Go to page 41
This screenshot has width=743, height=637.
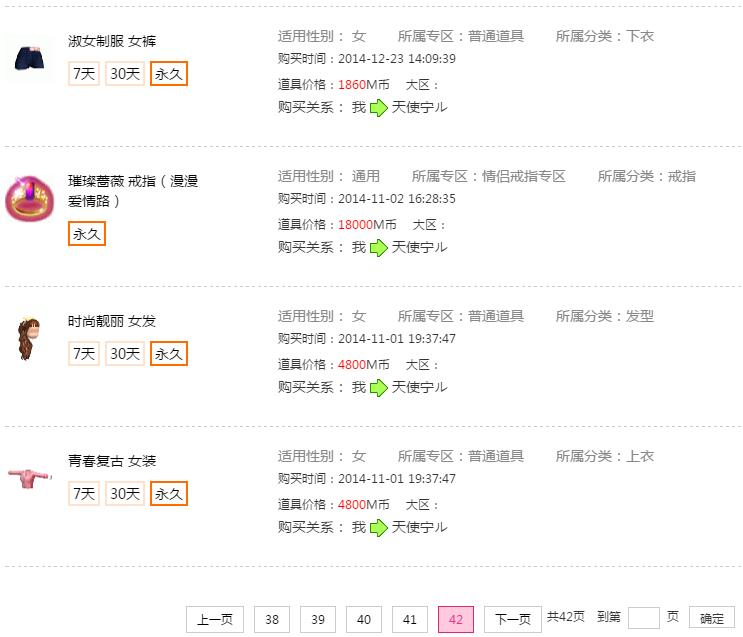coord(410,619)
